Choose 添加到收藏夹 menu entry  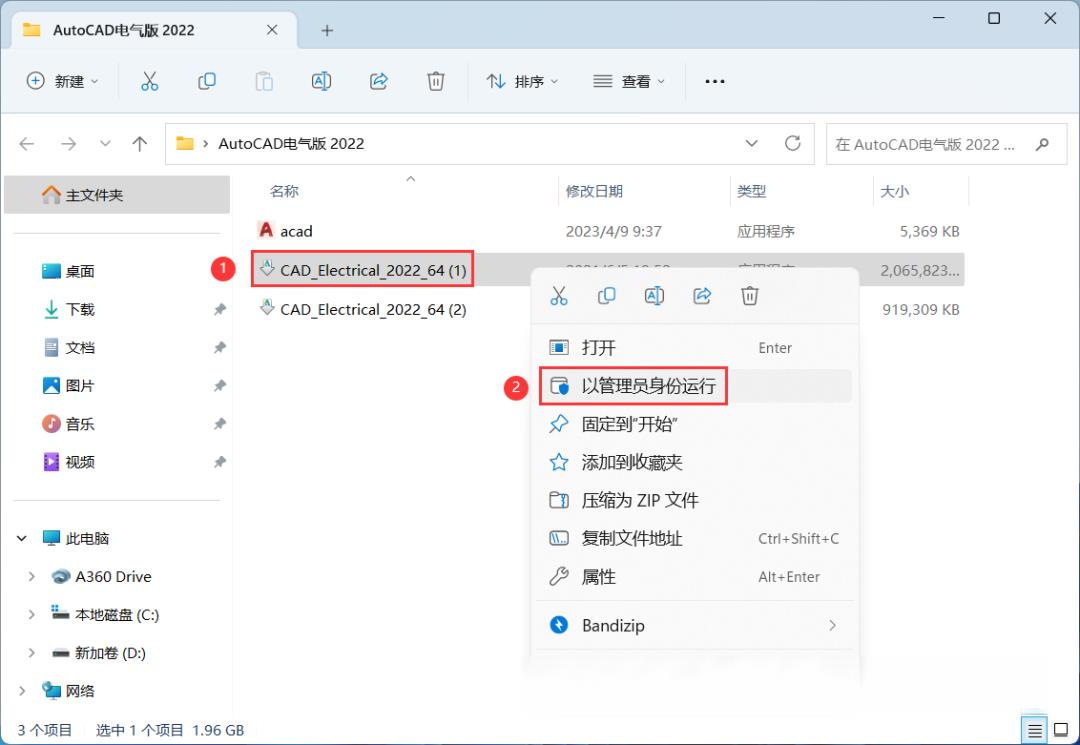pyautogui.click(x=694, y=462)
